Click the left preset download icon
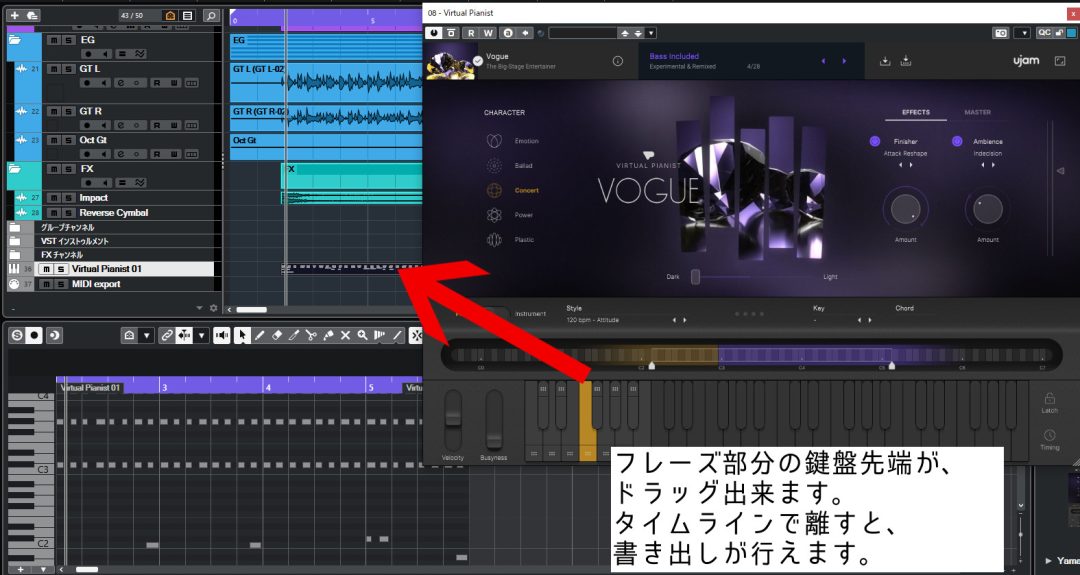Image resolution: width=1080 pixels, height=575 pixels. 885,61
